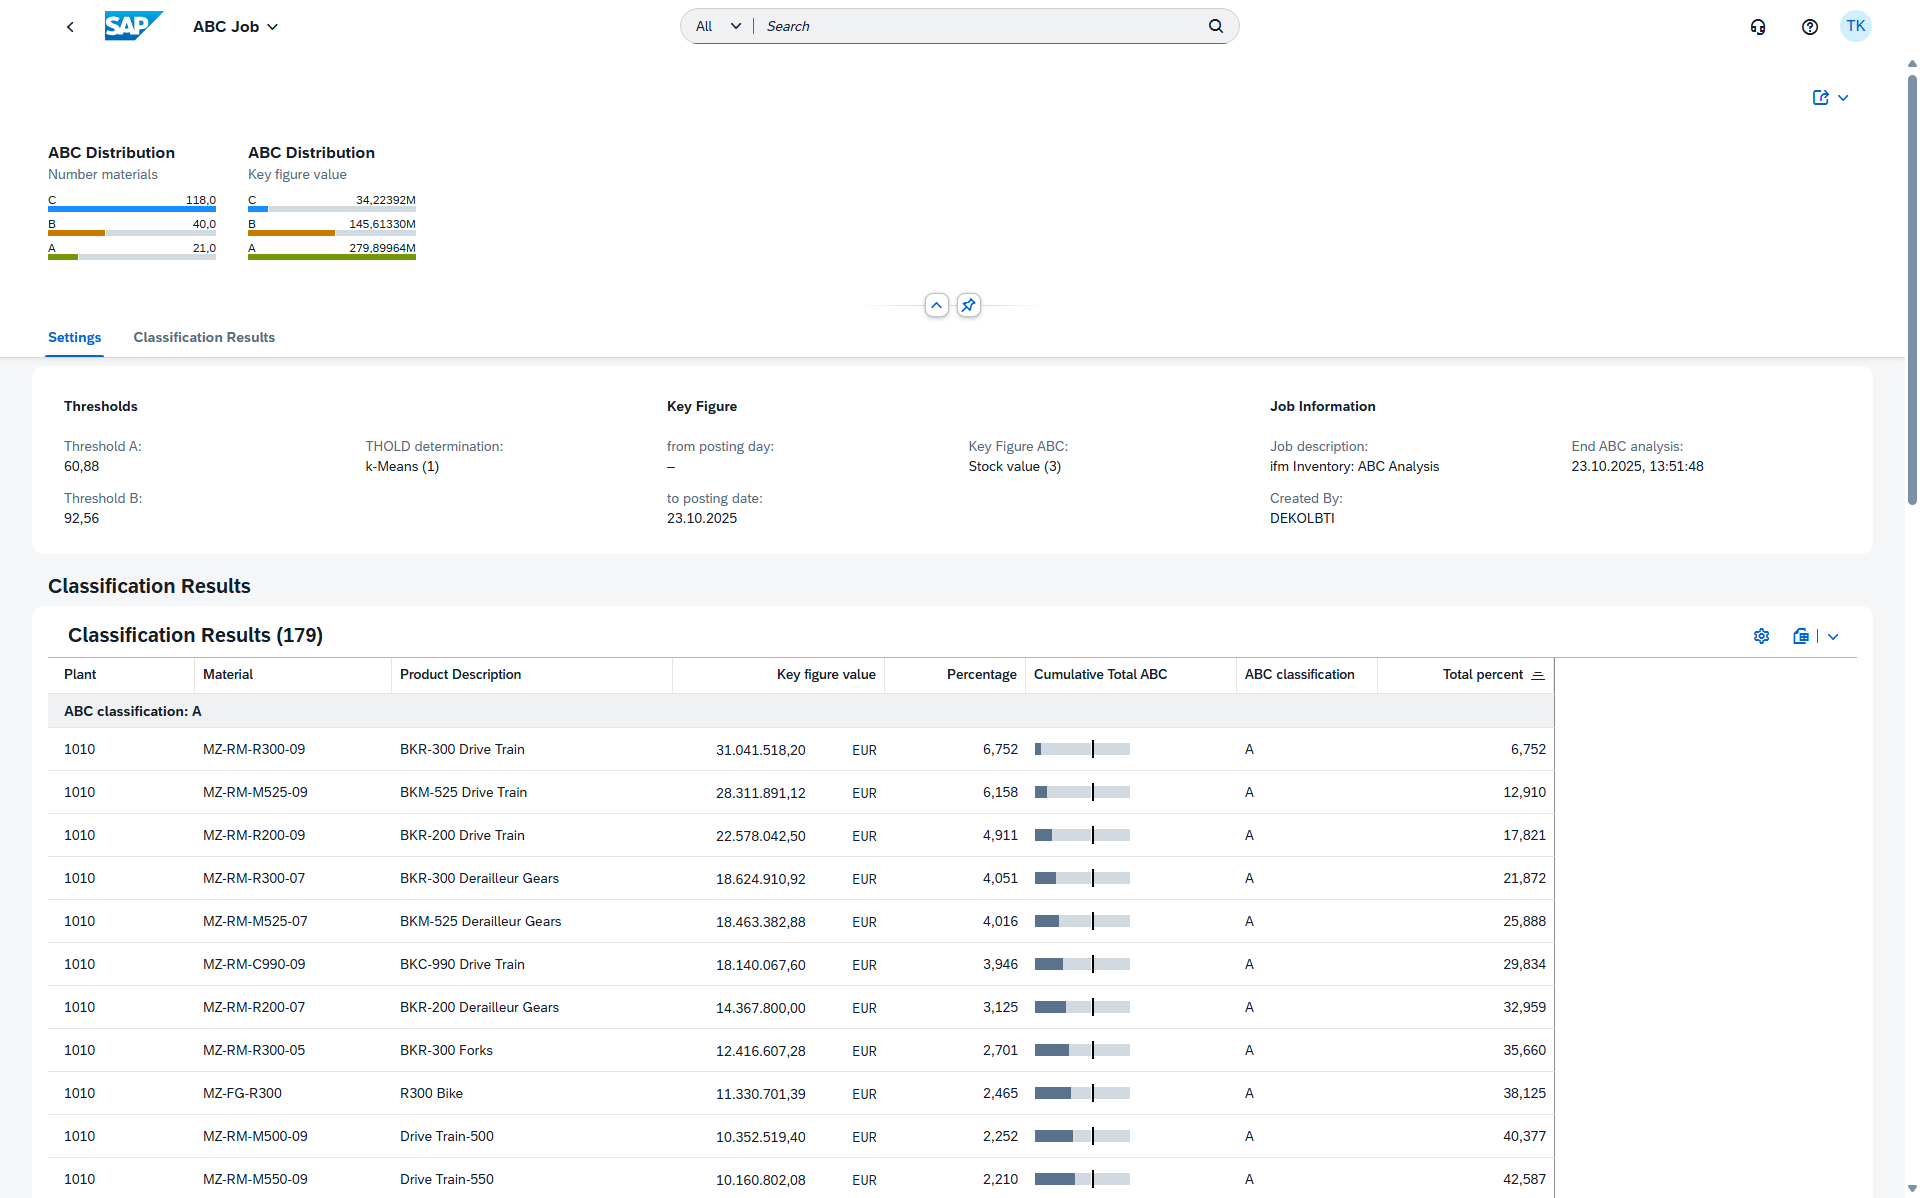Select BKC-990 Drive Train description

click(x=462, y=964)
